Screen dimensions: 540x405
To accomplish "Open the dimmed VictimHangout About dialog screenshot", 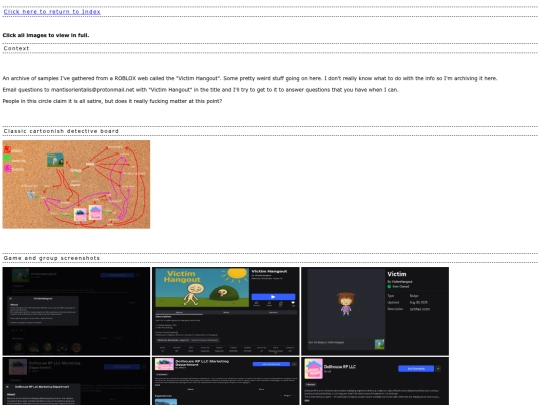I will (x=76, y=311).
